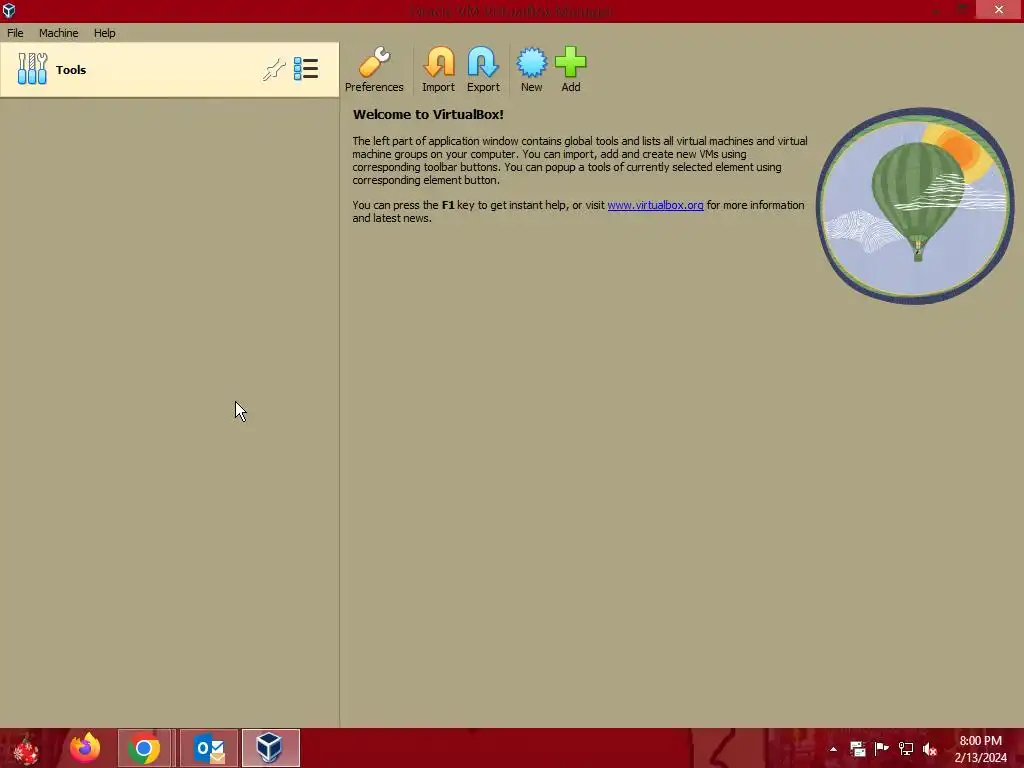This screenshot has height=768, width=1024.
Task: Open Google Chrome from the taskbar
Action: coord(144,748)
